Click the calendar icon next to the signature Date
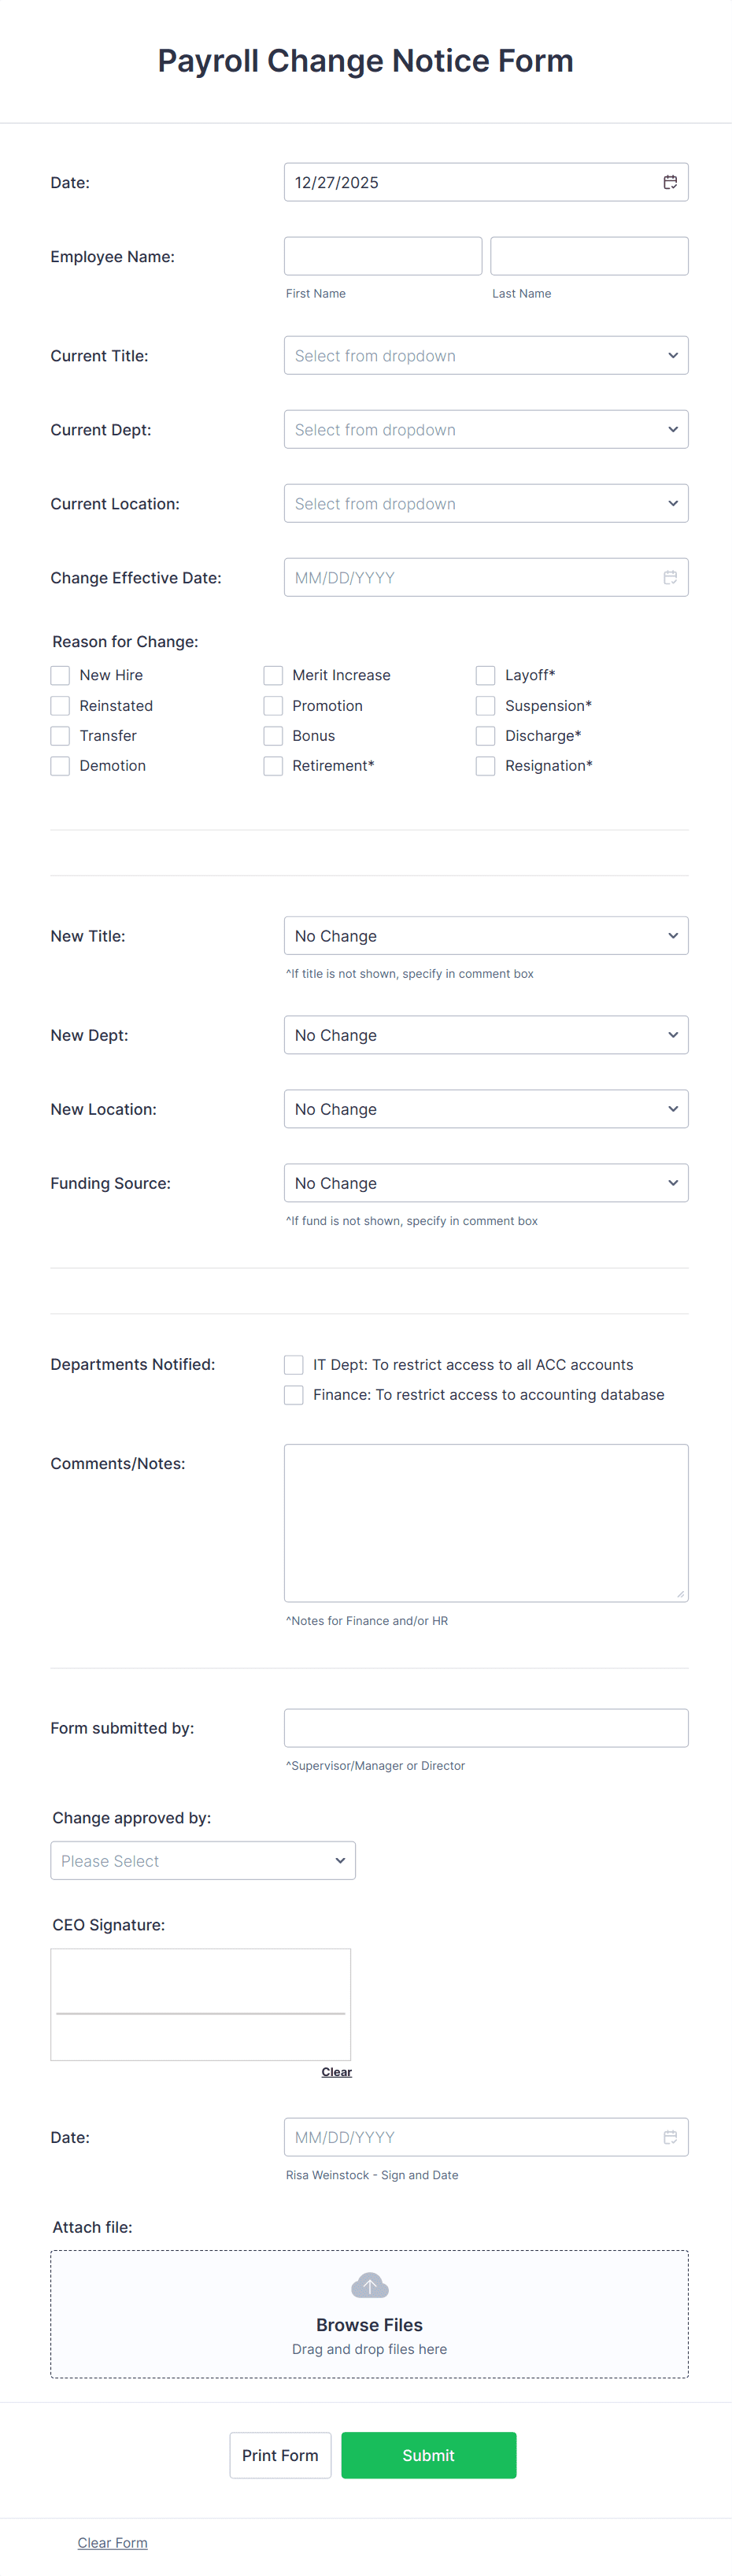Viewport: 732px width, 2576px height. tap(670, 2137)
